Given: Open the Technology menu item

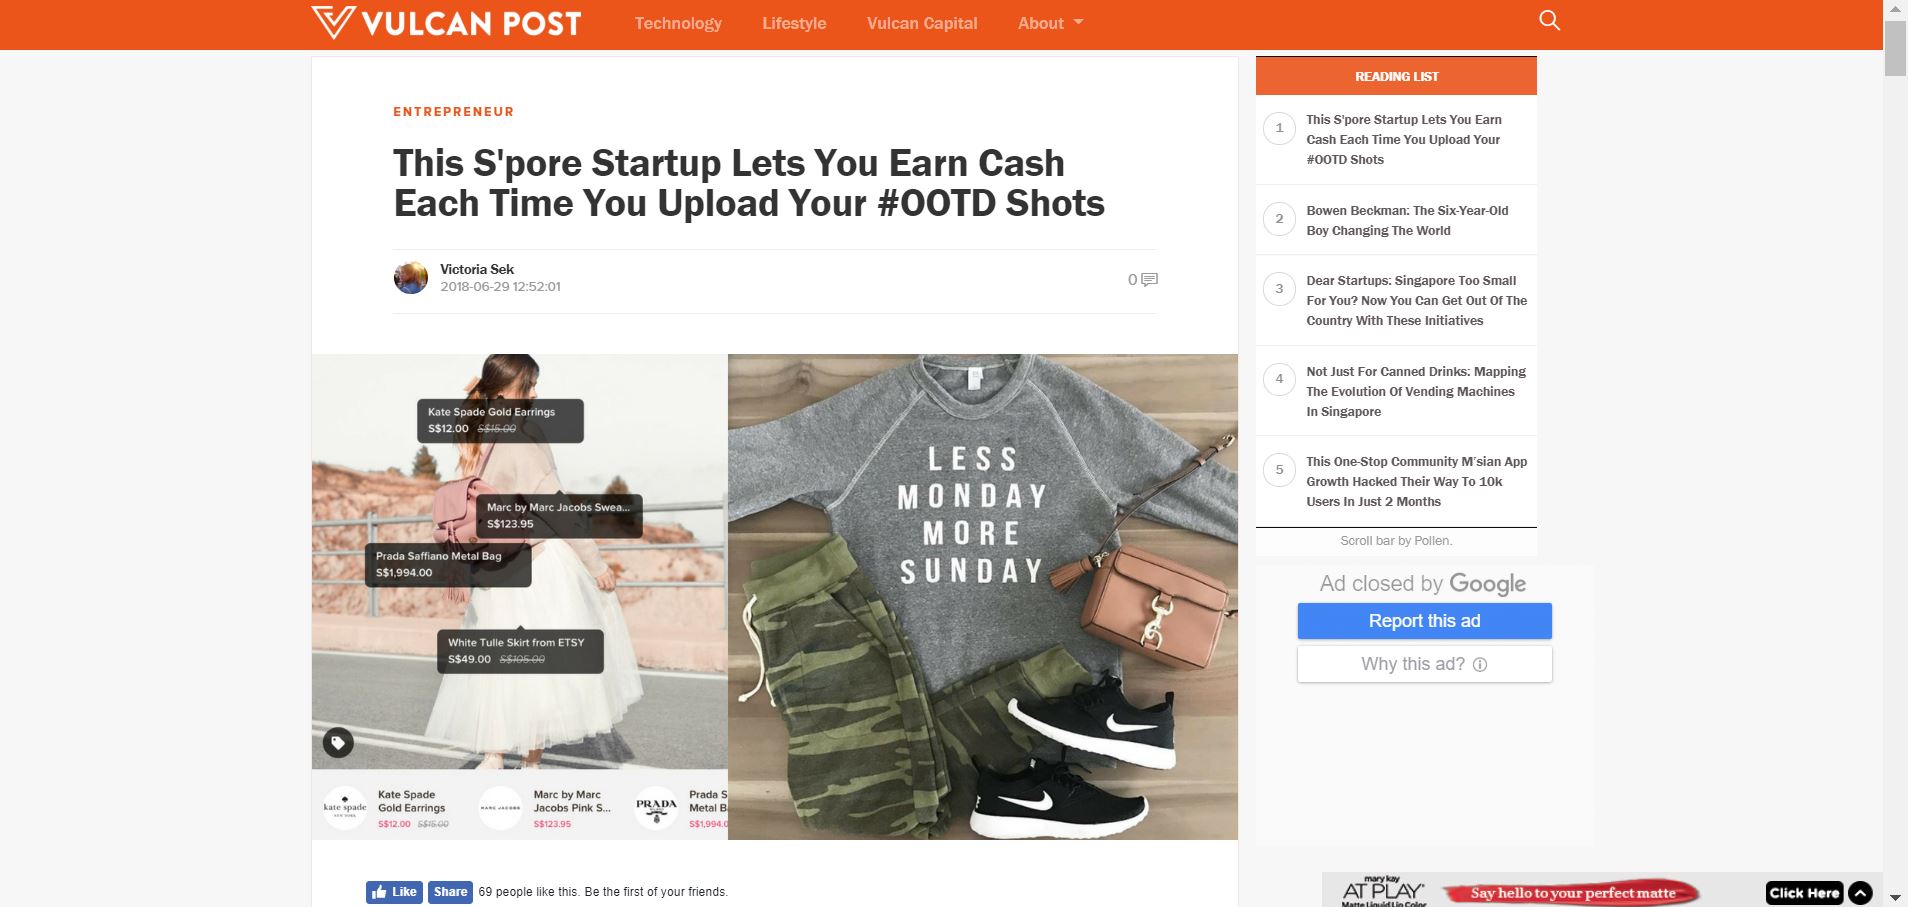Looking at the screenshot, I should (x=678, y=23).
